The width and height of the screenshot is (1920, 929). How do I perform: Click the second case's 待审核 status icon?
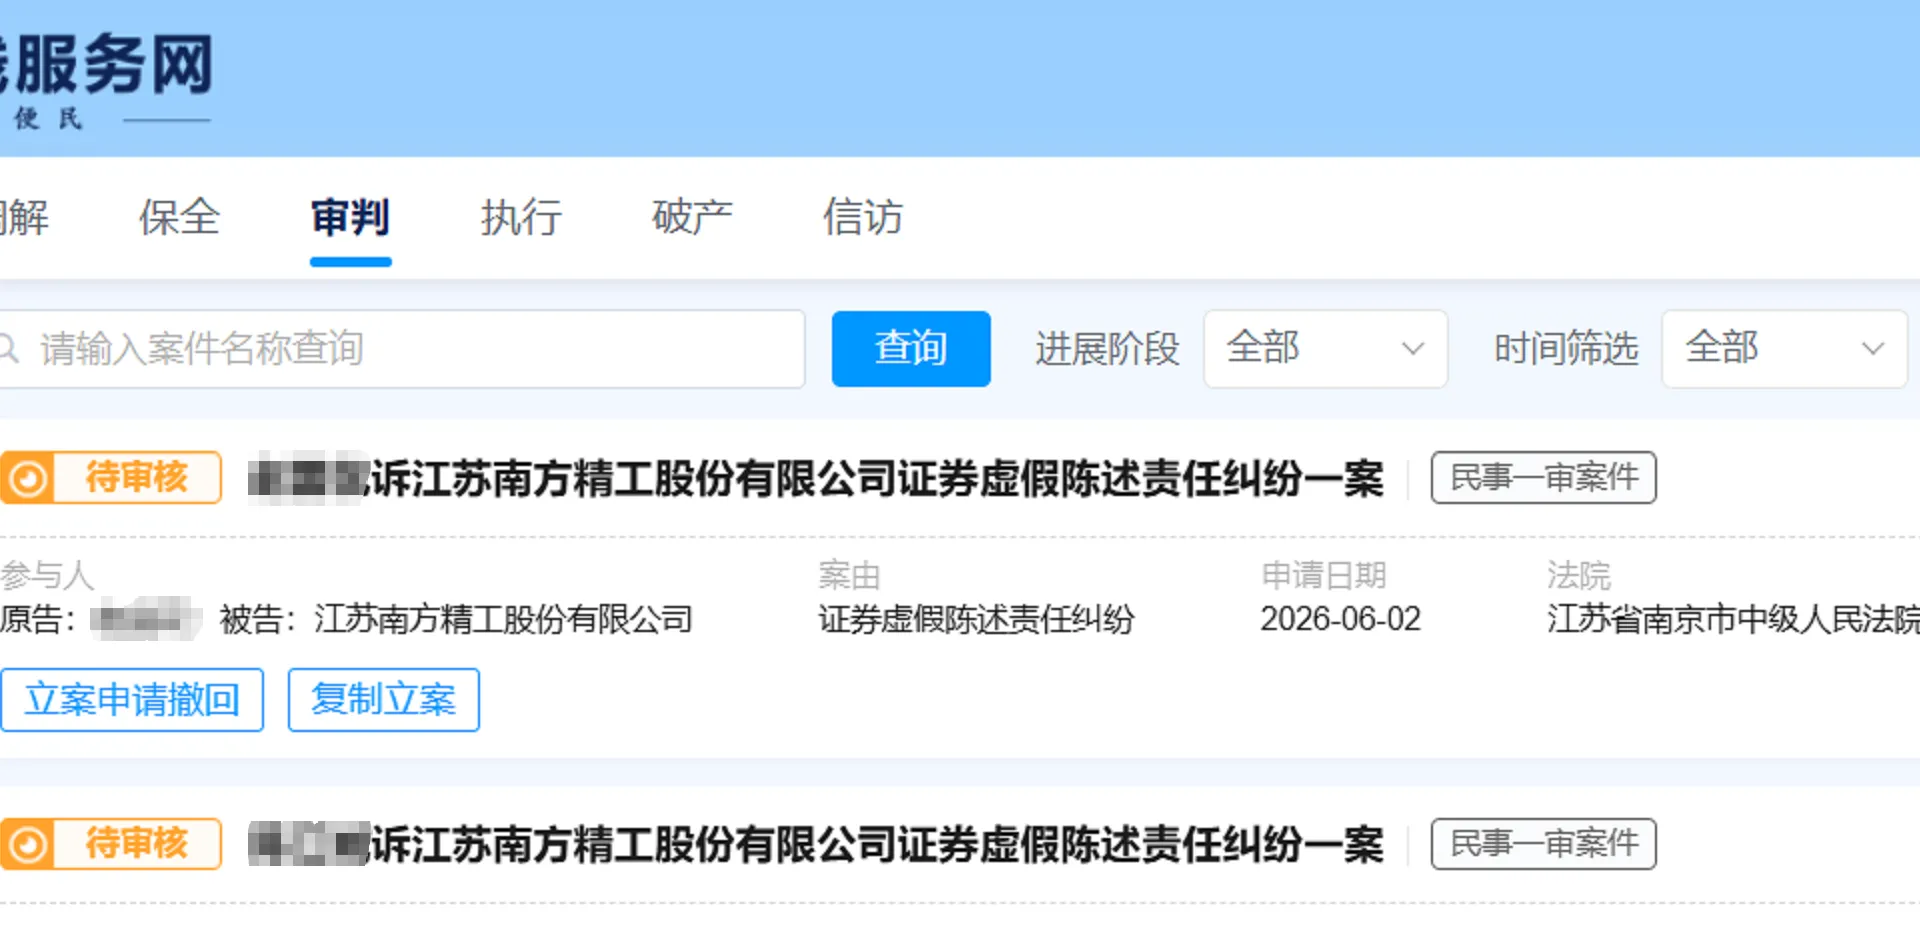click(x=28, y=844)
